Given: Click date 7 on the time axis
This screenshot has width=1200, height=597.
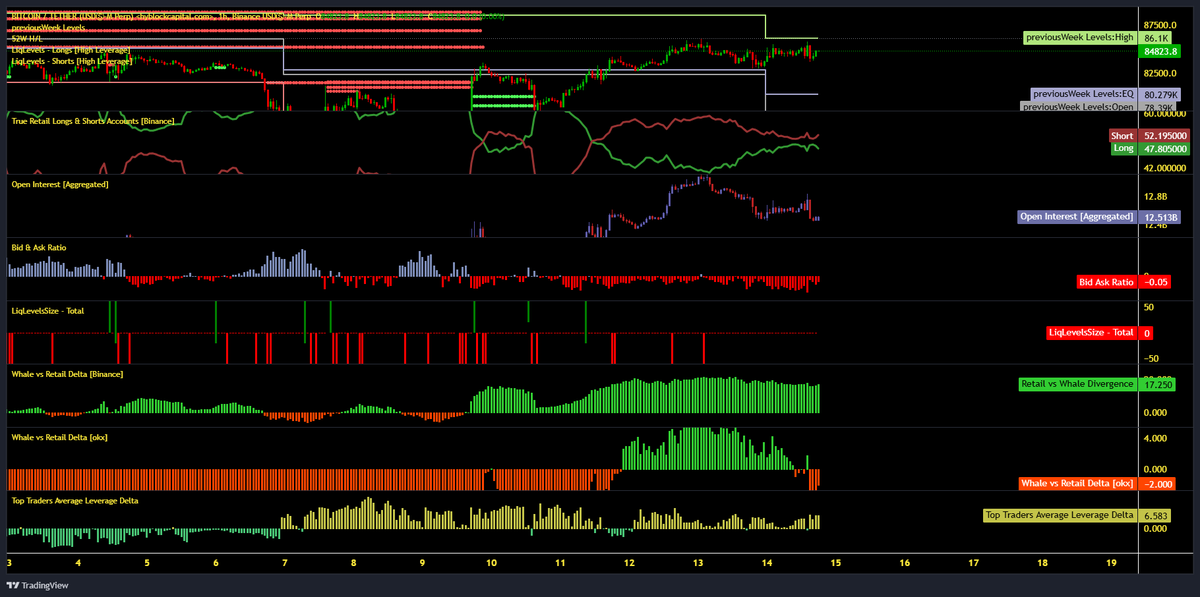Looking at the screenshot, I should click(285, 563).
